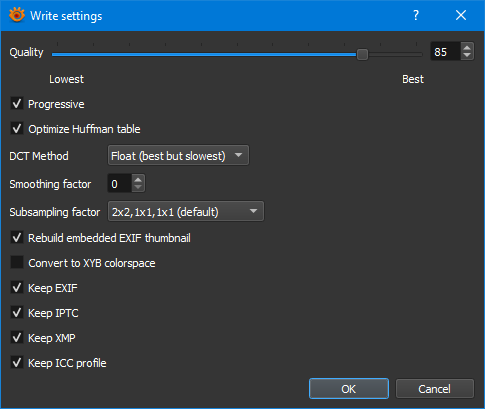This screenshot has height=409, width=485.
Task: Uncheck the Keep EXIF option
Action: (x=17, y=288)
